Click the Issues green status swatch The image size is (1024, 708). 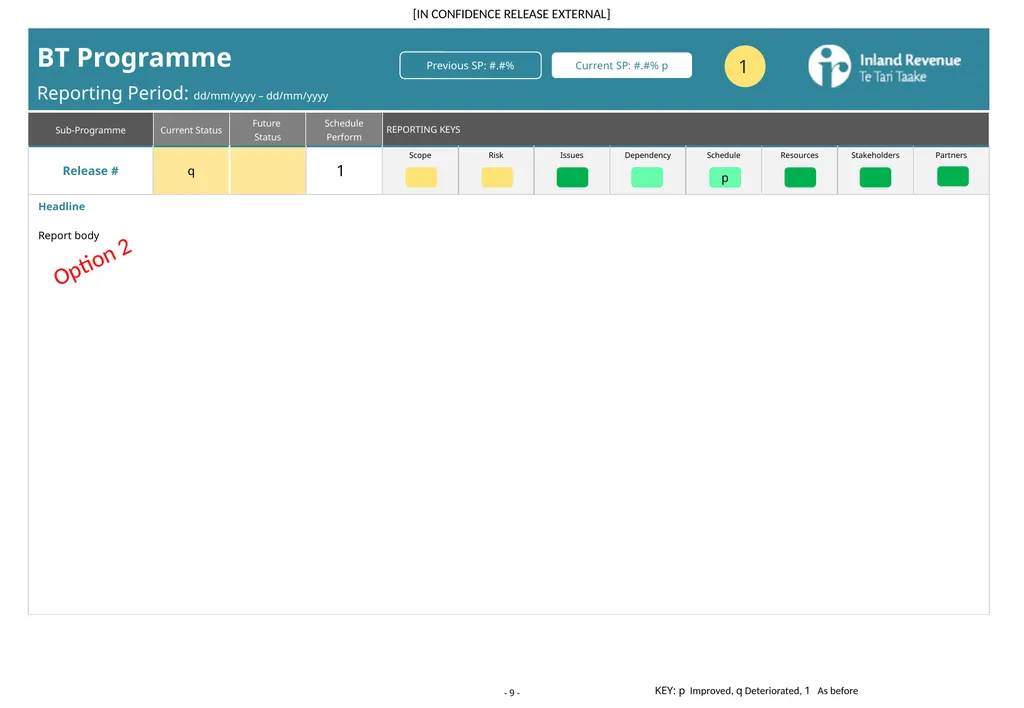pos(572,178)
